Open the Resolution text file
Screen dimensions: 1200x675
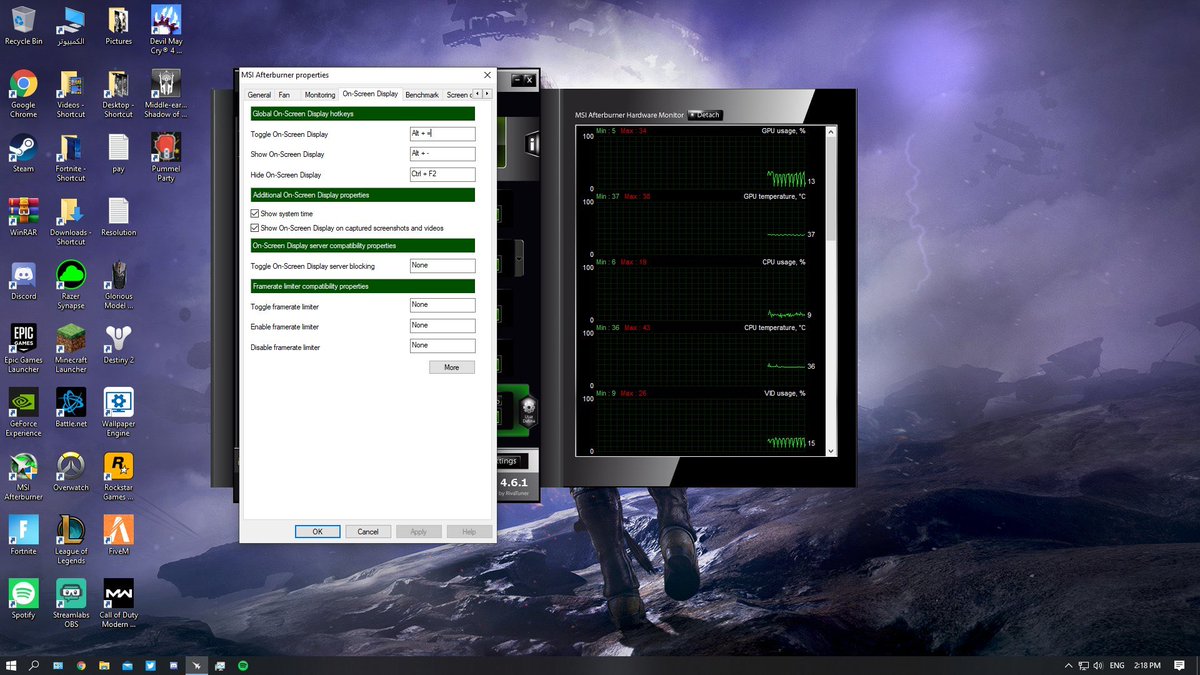coord(118,216)
